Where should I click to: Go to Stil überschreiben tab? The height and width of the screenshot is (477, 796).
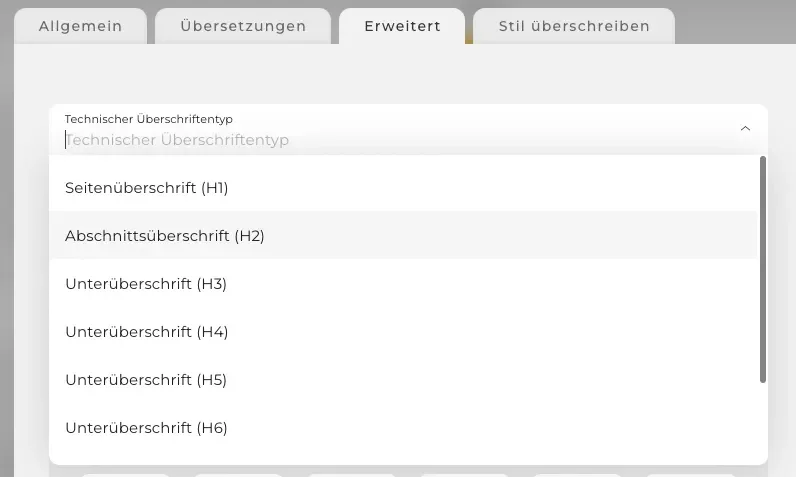click(574, 26)
